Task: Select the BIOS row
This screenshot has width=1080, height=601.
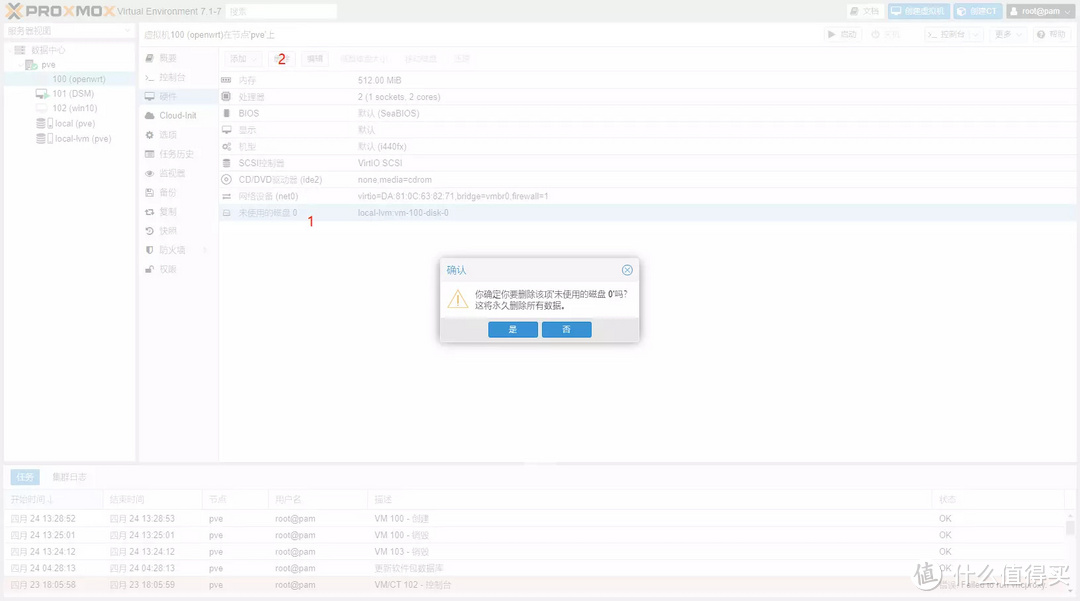Action: [647, 114]
